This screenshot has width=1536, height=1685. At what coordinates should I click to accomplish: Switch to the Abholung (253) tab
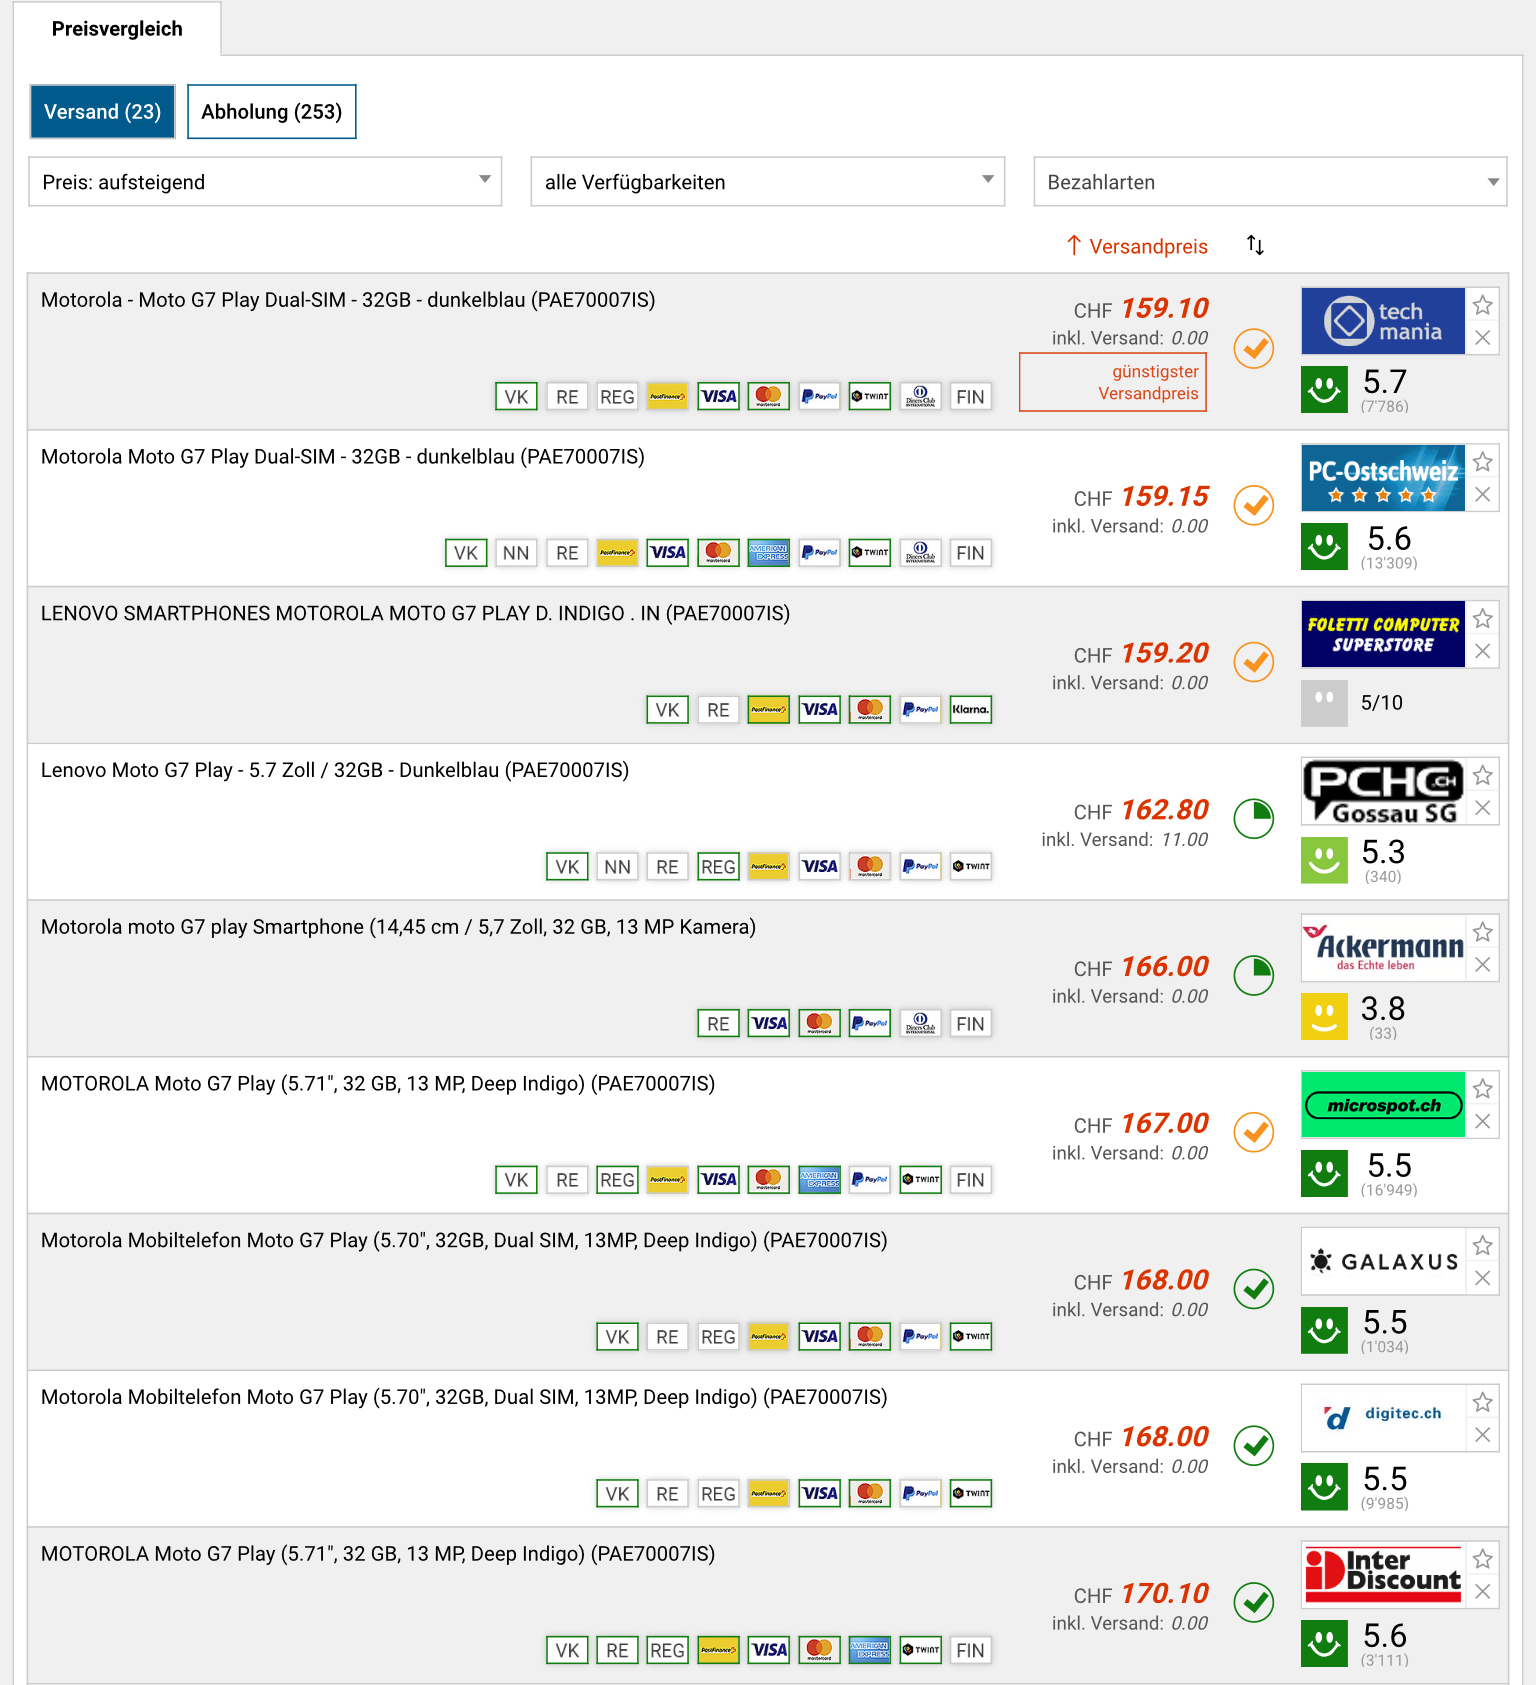pyautogui.click(x=272, y=111)
